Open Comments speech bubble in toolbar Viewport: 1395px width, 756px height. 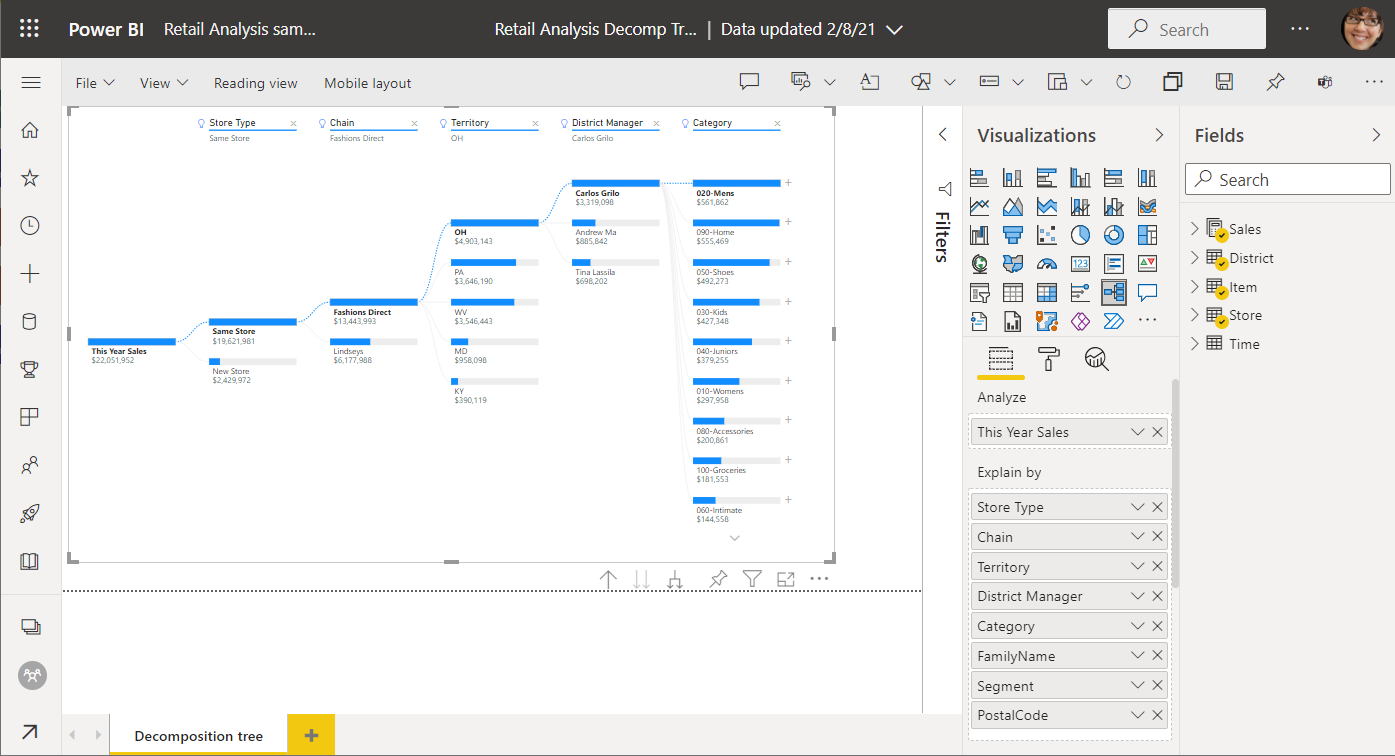pyautogui.click(x=749, y=82)
